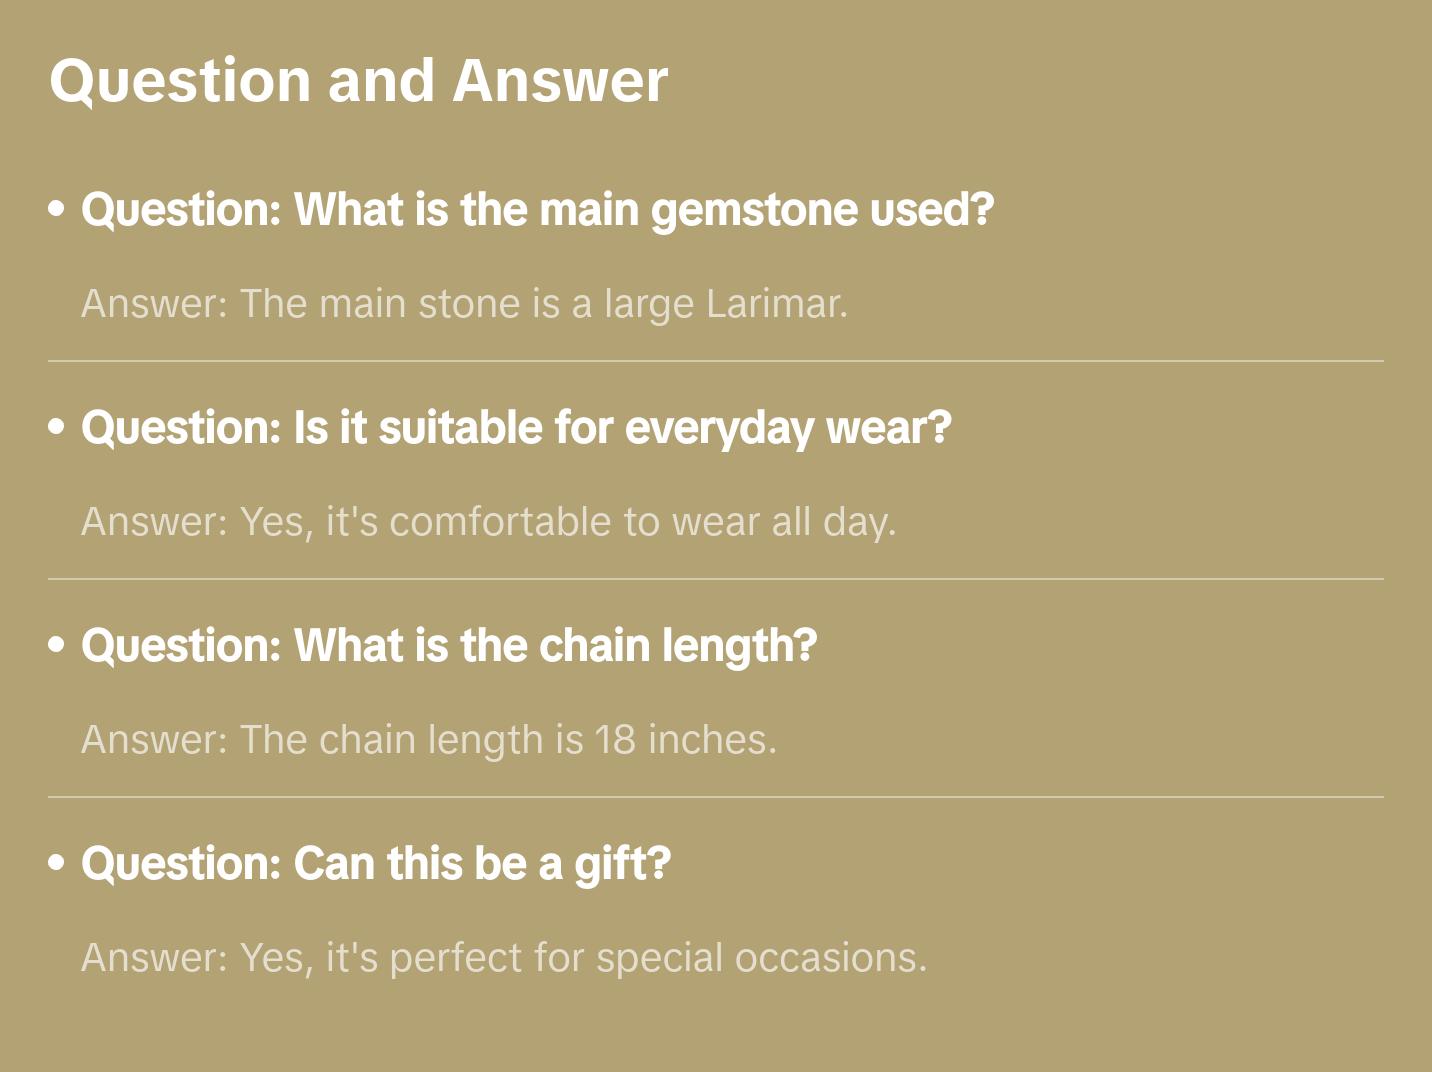Click the answer 'The chain length is 18 inches'

point(428,740)
